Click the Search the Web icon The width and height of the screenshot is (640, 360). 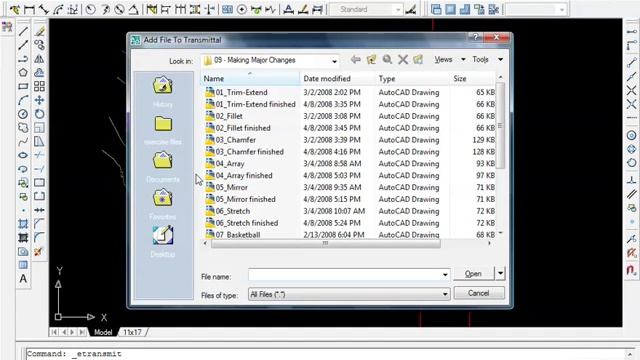click(387, 60)
